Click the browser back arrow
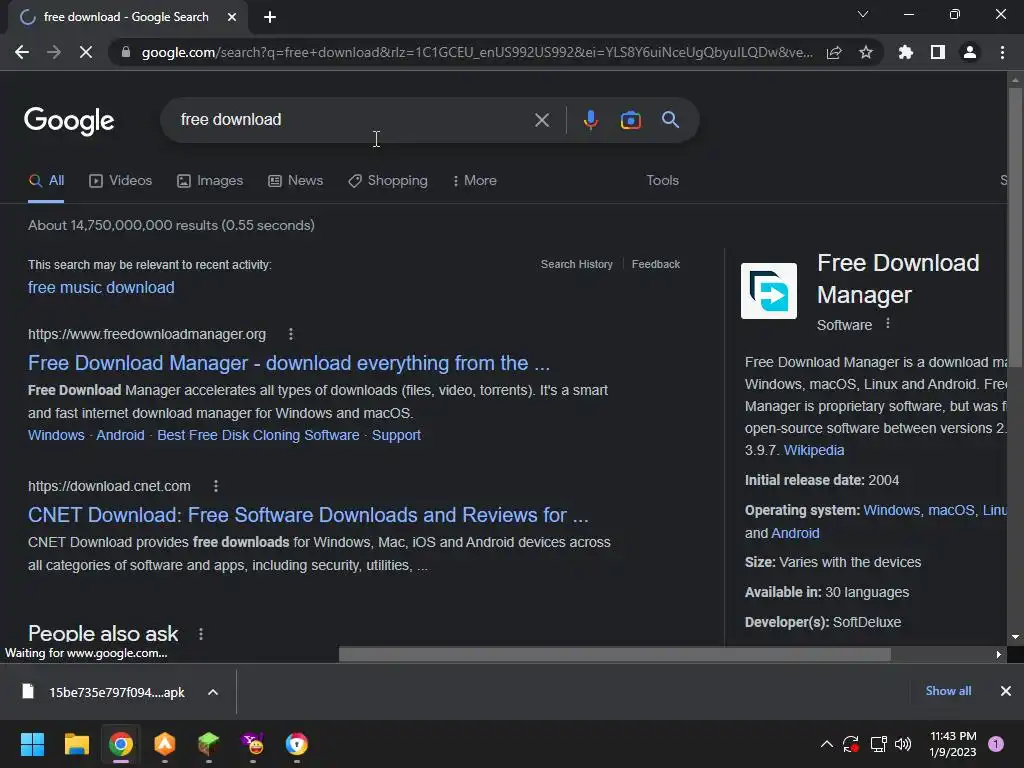1024x768 pixels. click(22, 52)
